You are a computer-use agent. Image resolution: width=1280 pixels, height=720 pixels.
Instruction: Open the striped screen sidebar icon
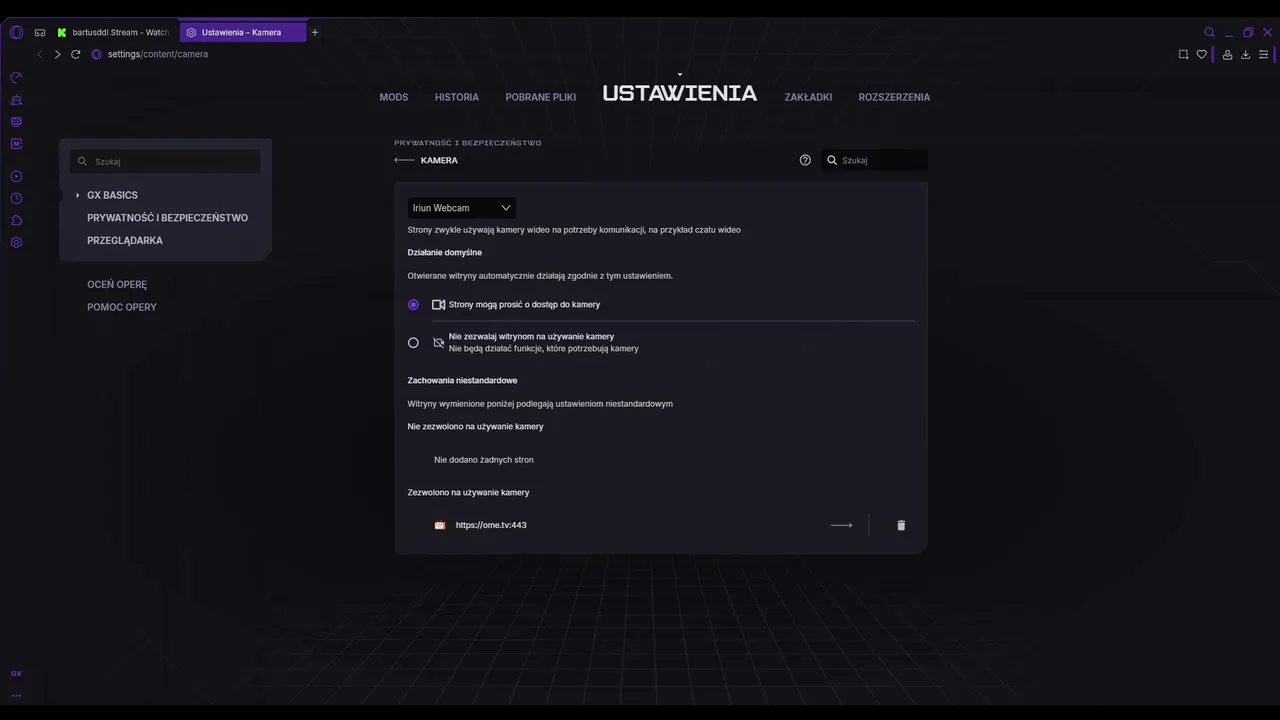tap(16, 122)
